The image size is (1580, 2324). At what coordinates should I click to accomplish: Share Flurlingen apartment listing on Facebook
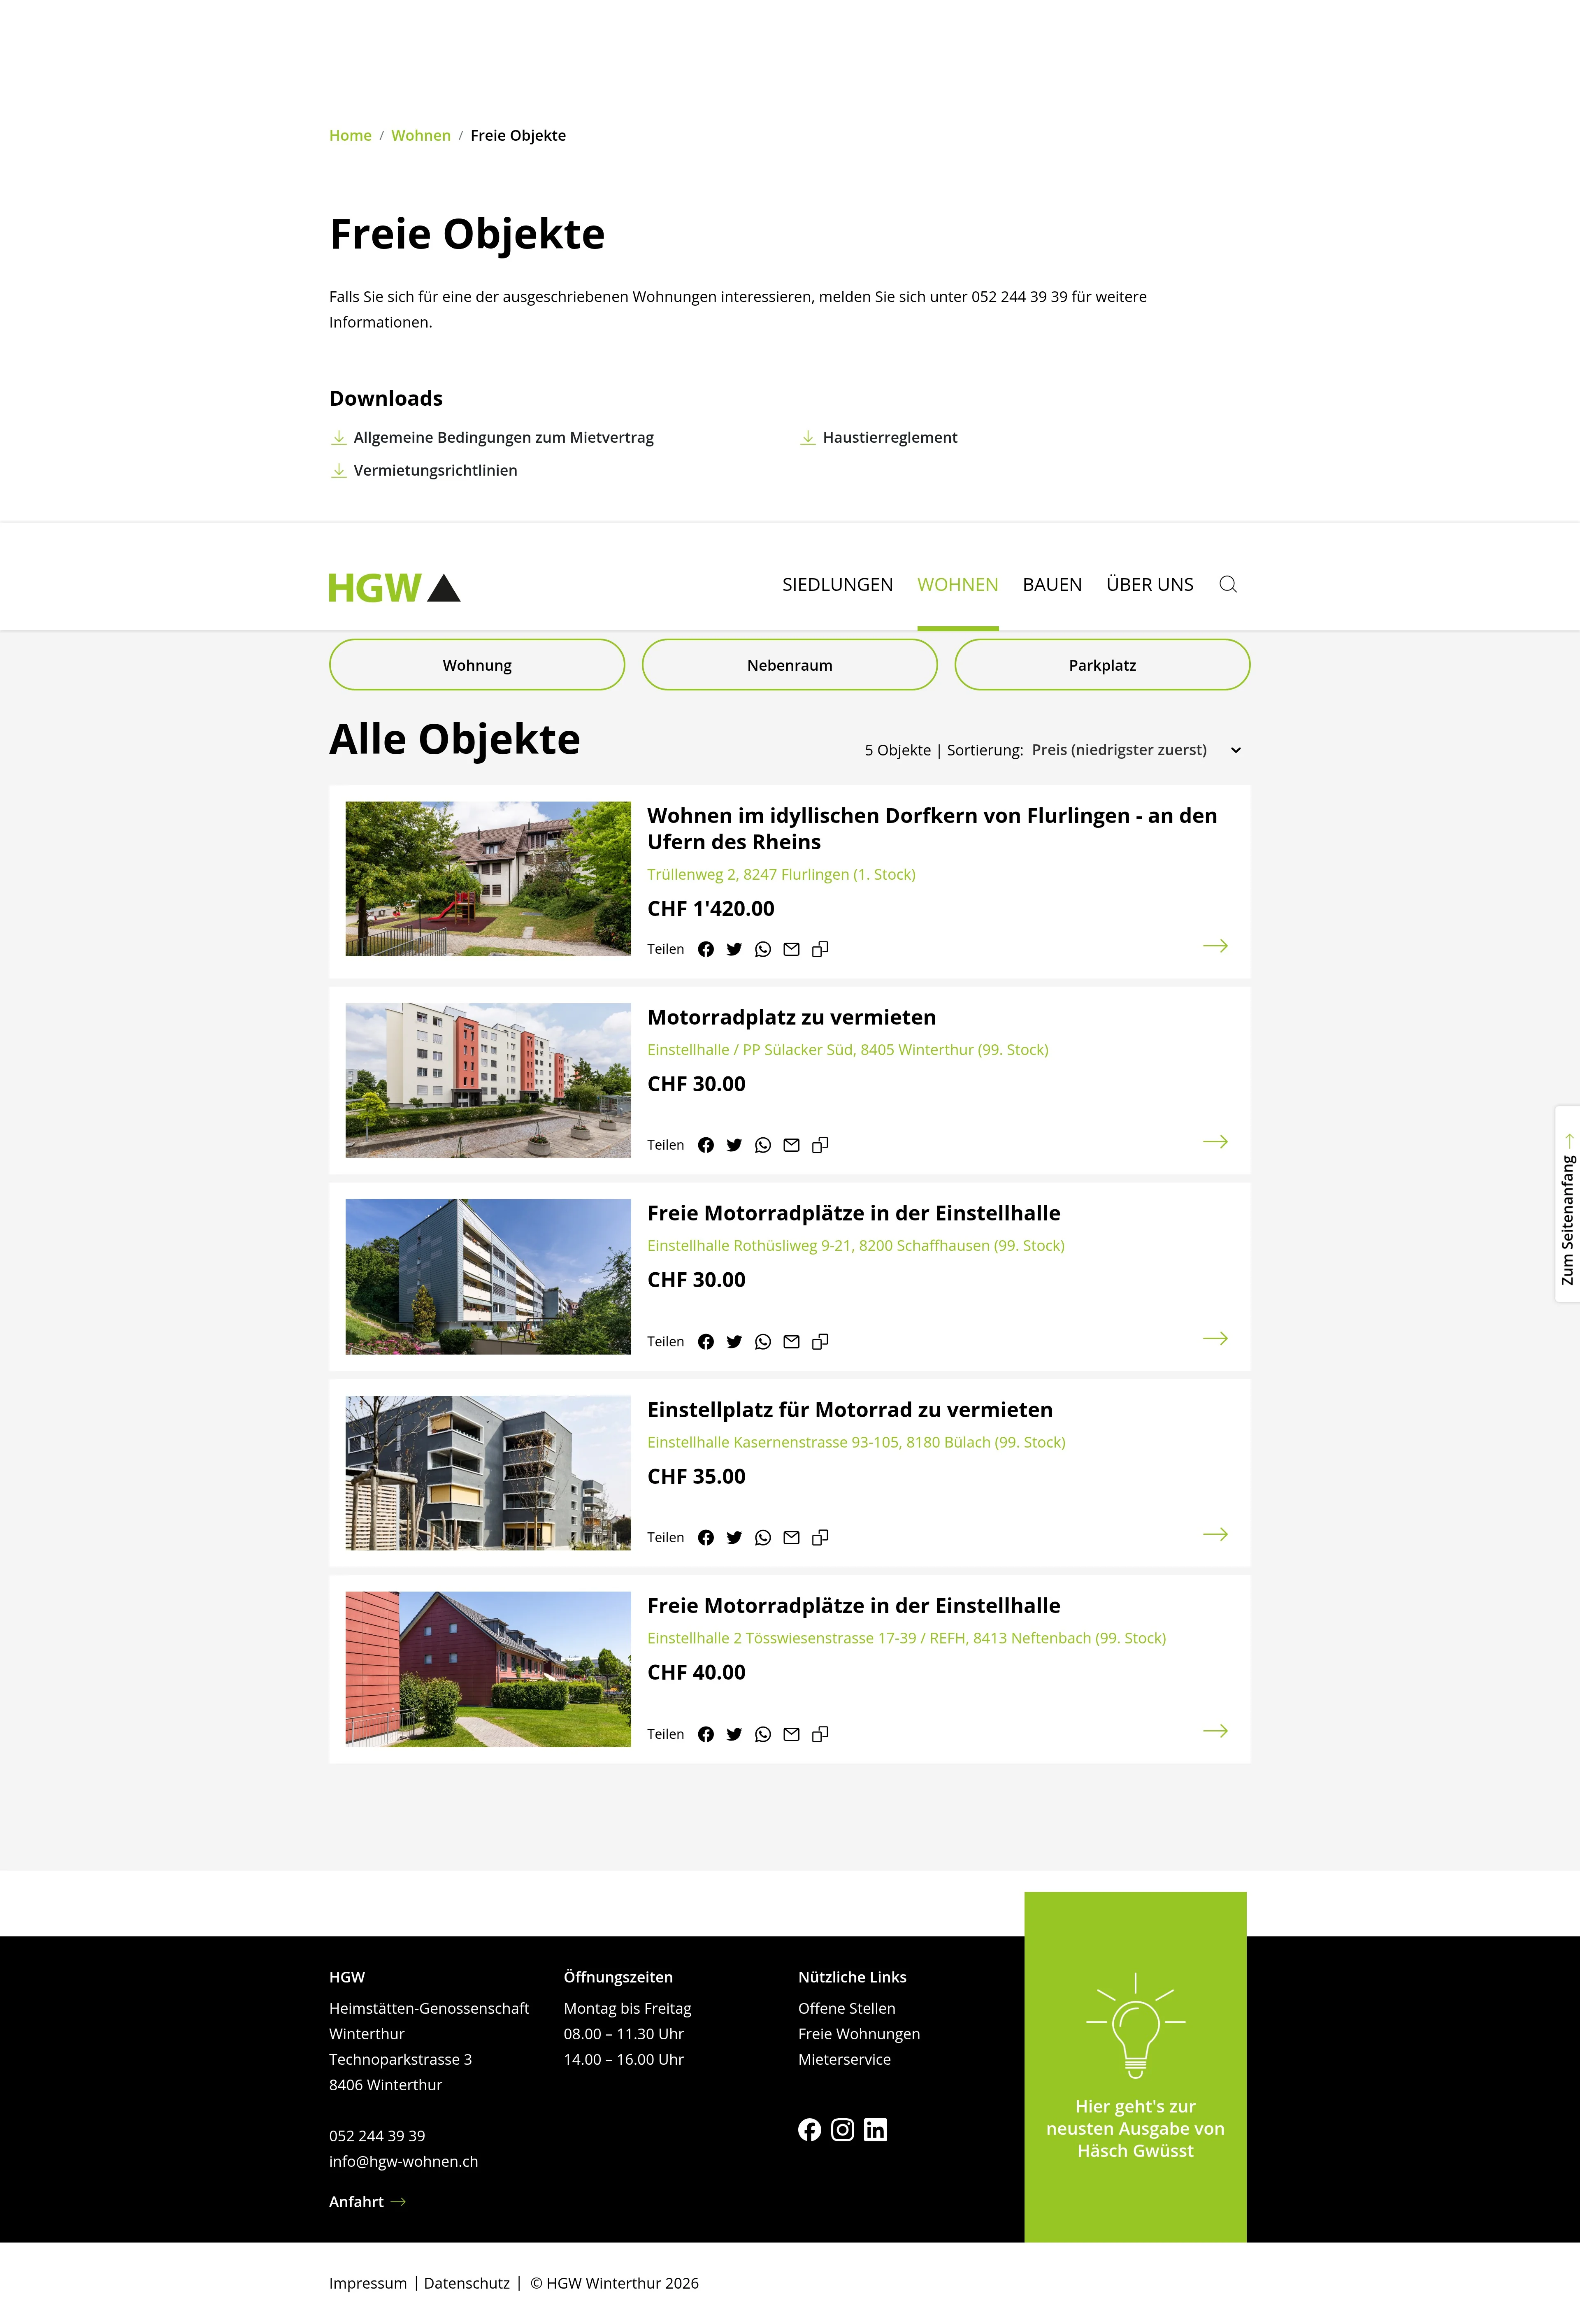click(x=706, y=949)
